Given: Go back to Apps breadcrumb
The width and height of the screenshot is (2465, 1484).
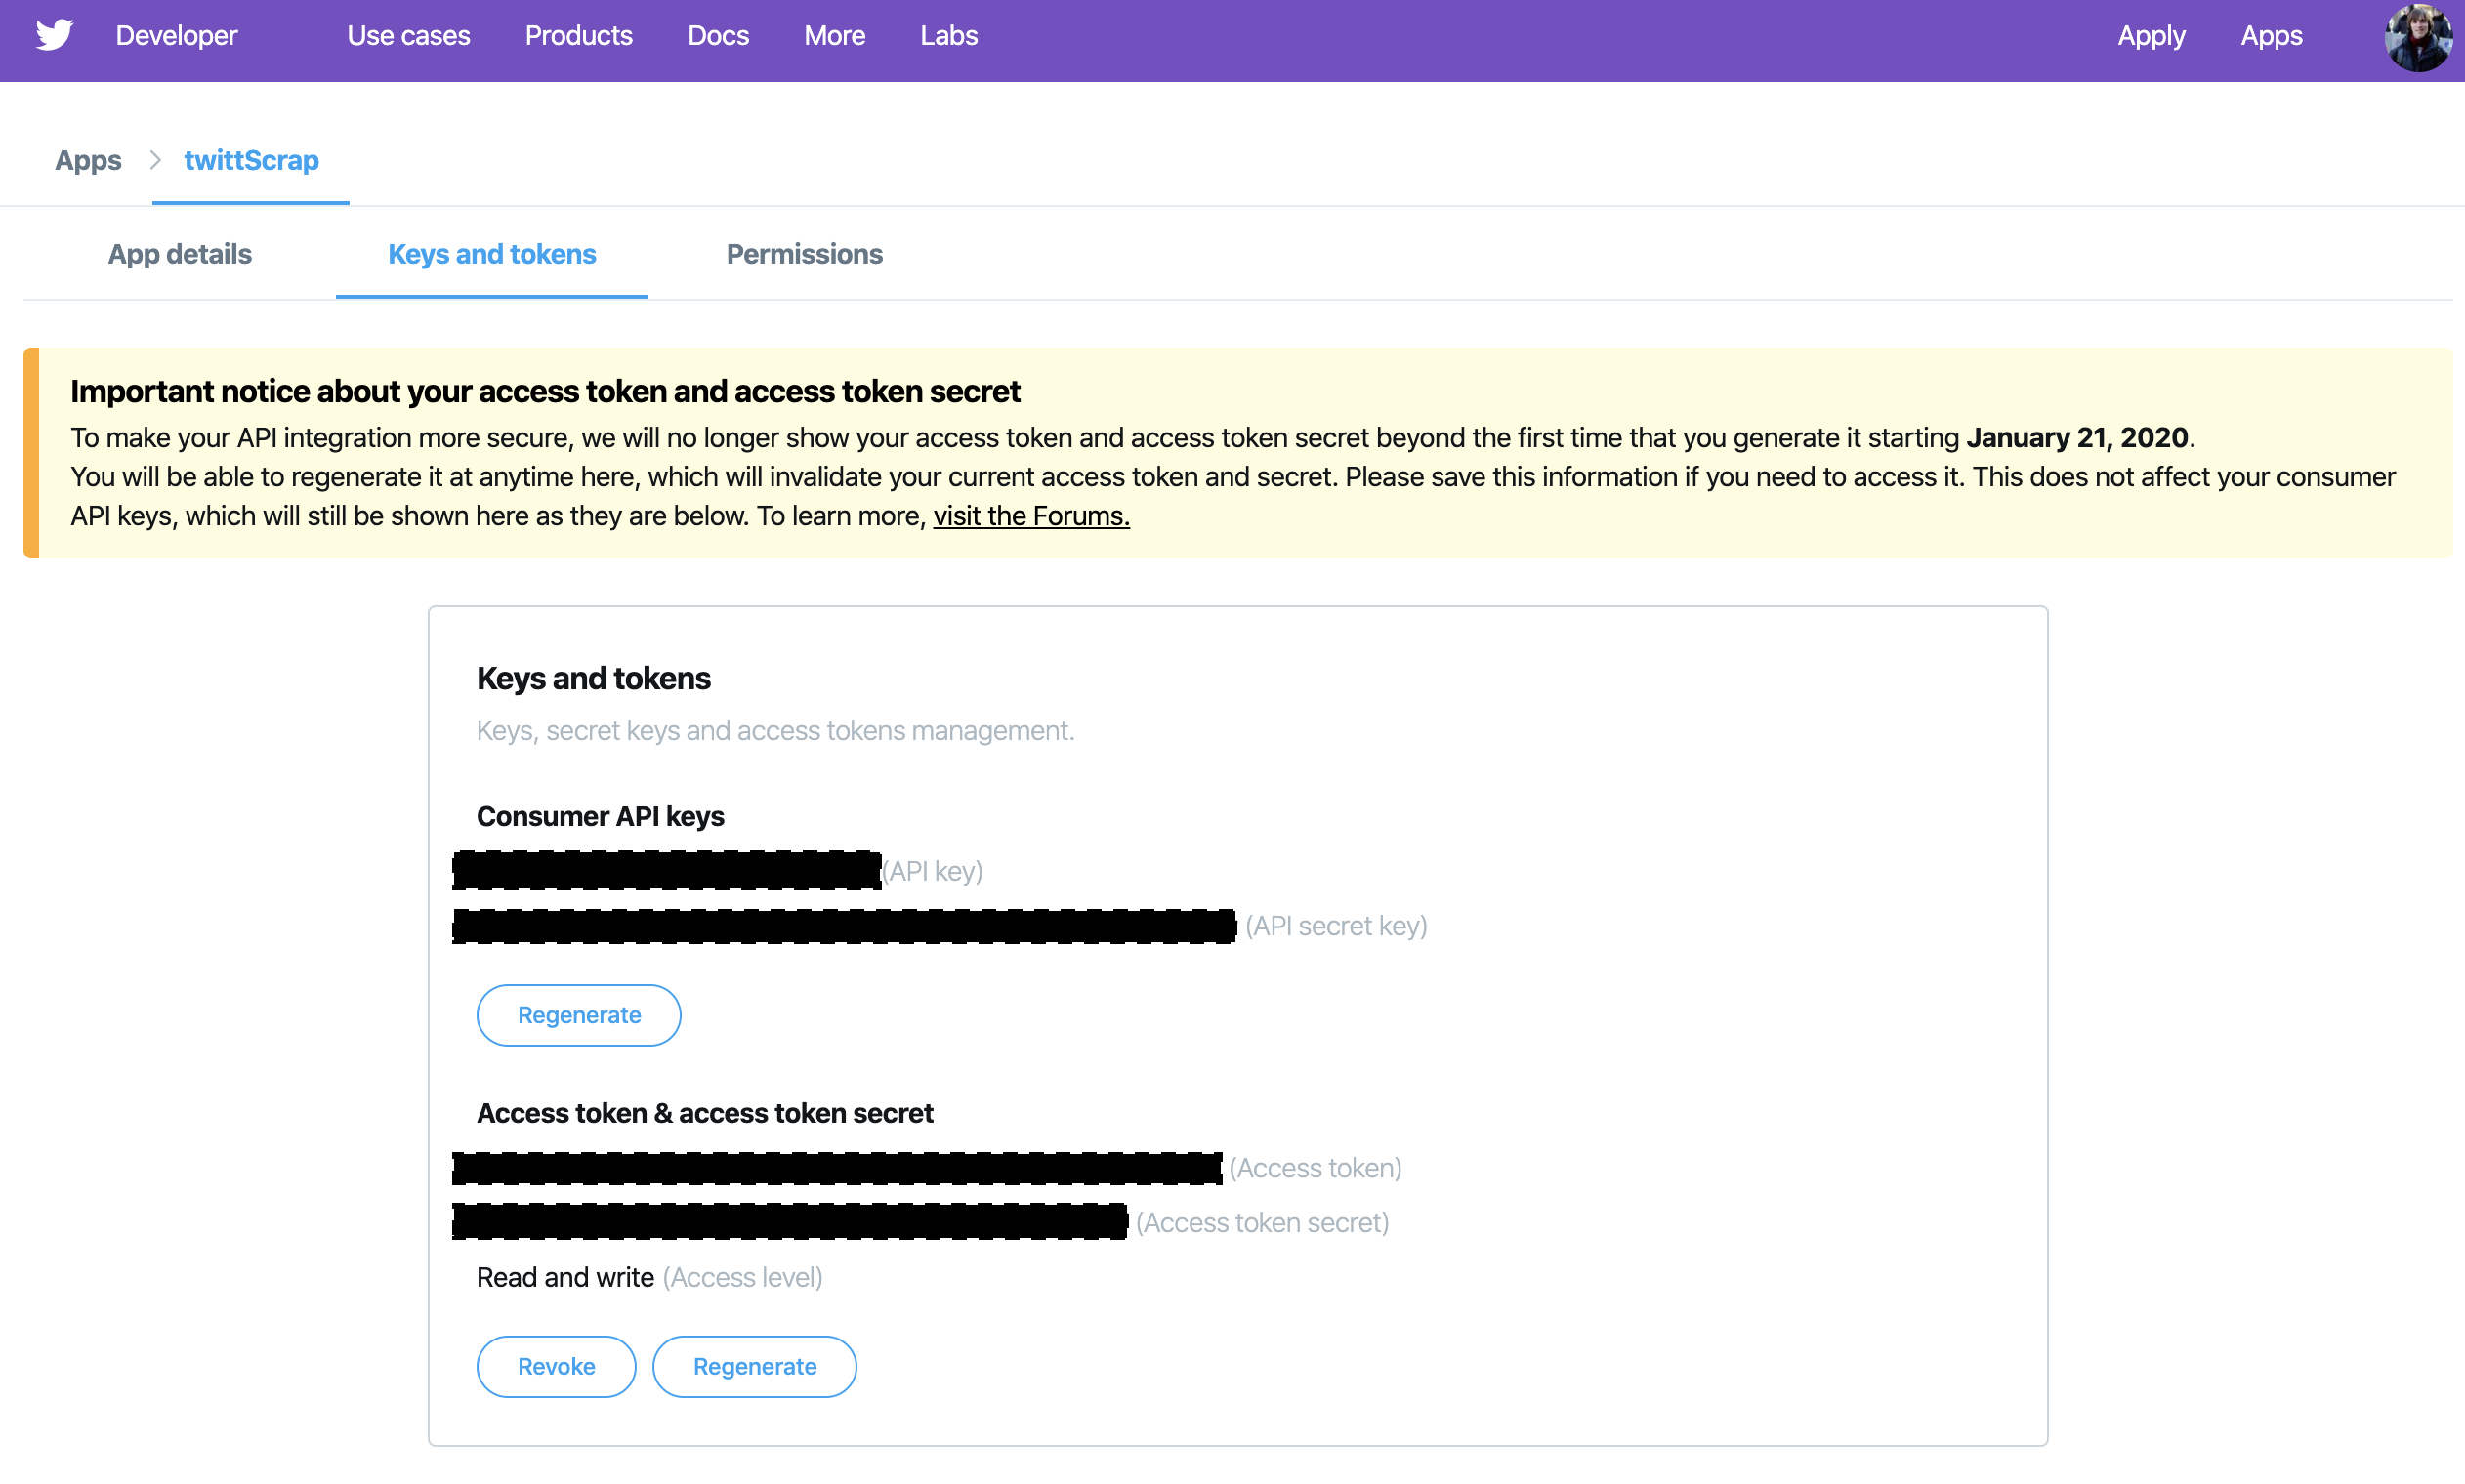Looking at the screenshot, I should point(88,160).
